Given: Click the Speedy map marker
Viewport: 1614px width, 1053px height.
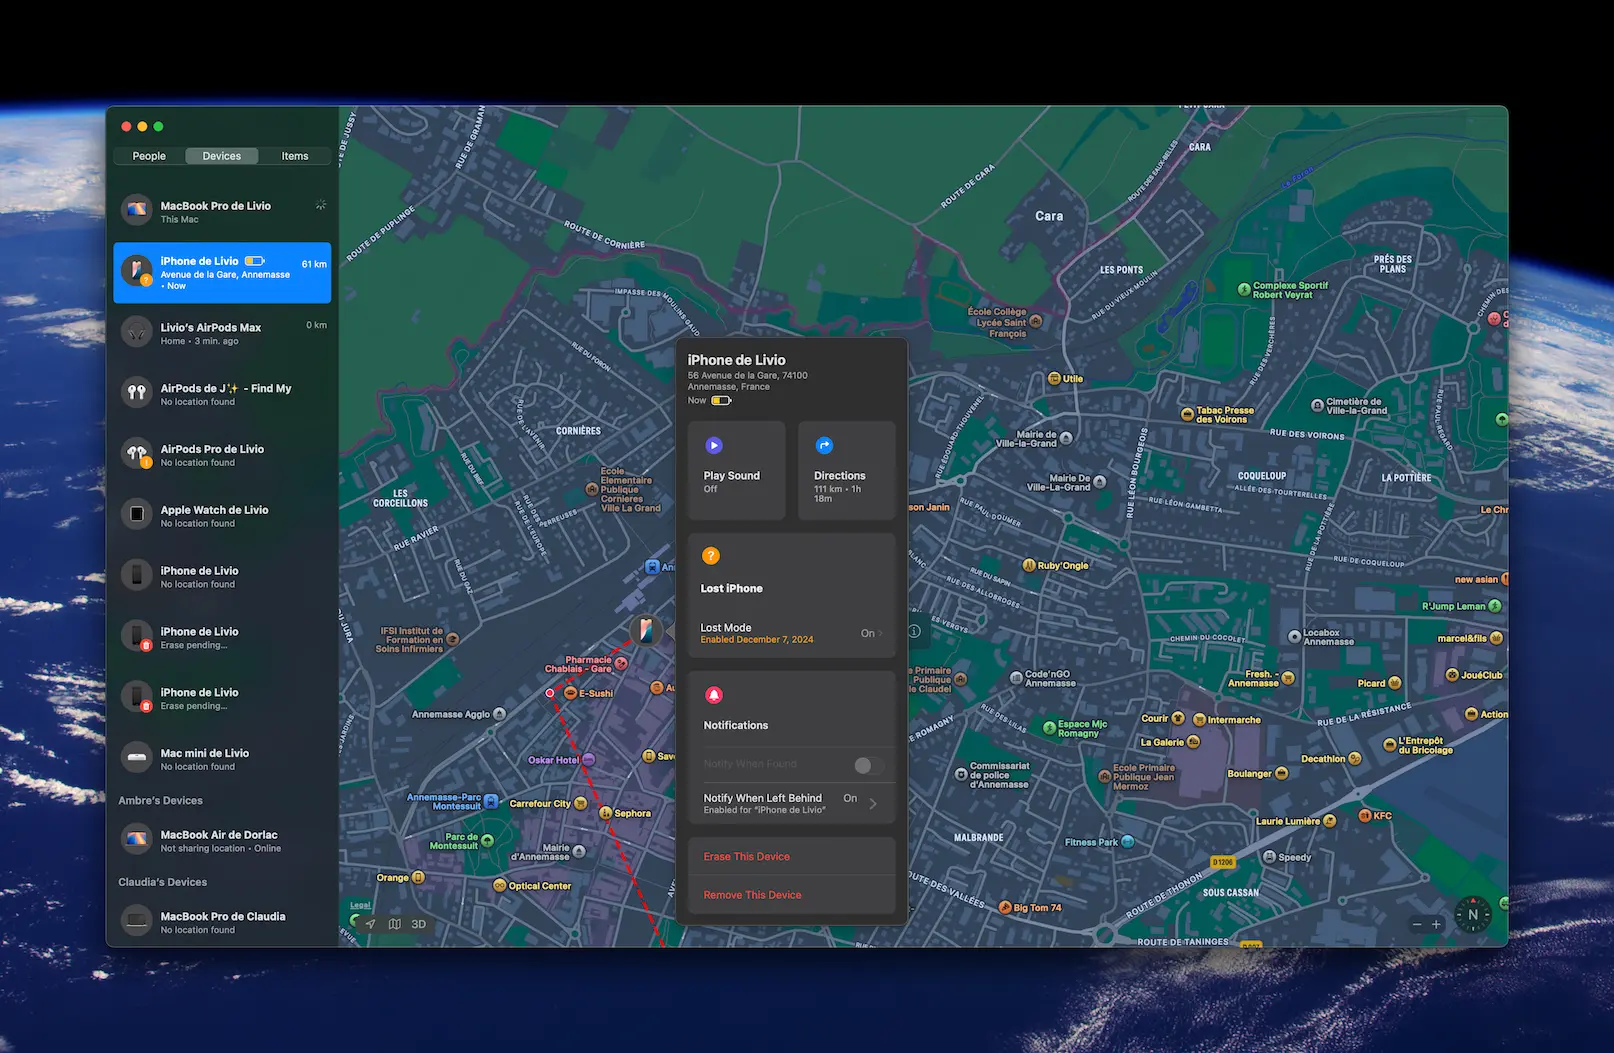Looking at the screenshot, I should coord(1269,857).
